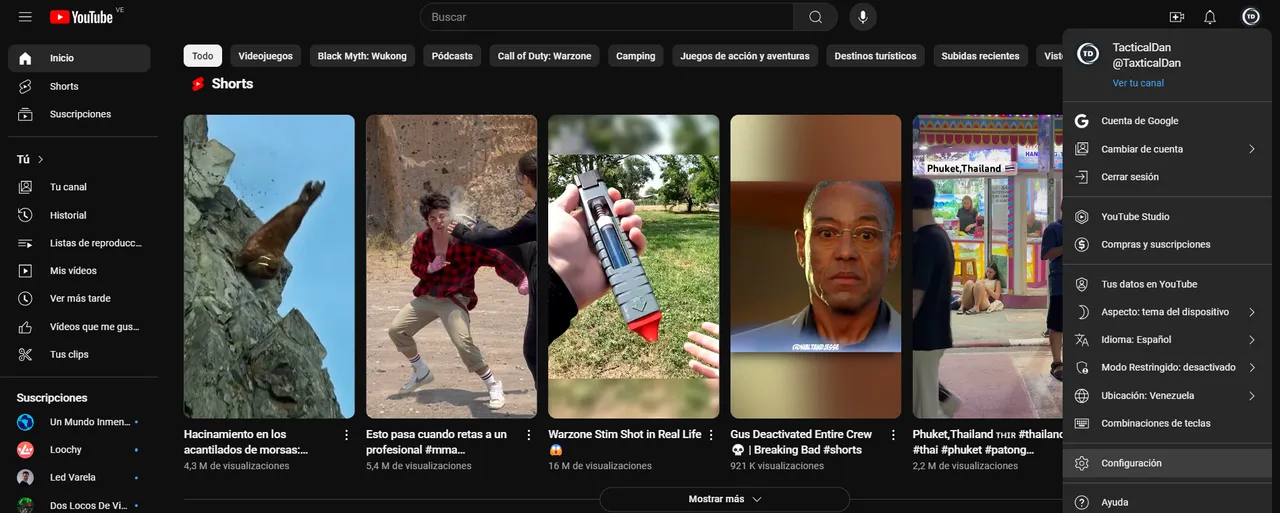Click the Ver tu canal link
Image resolution: width=1280 pixels, height=513 pixels.
1138,83
